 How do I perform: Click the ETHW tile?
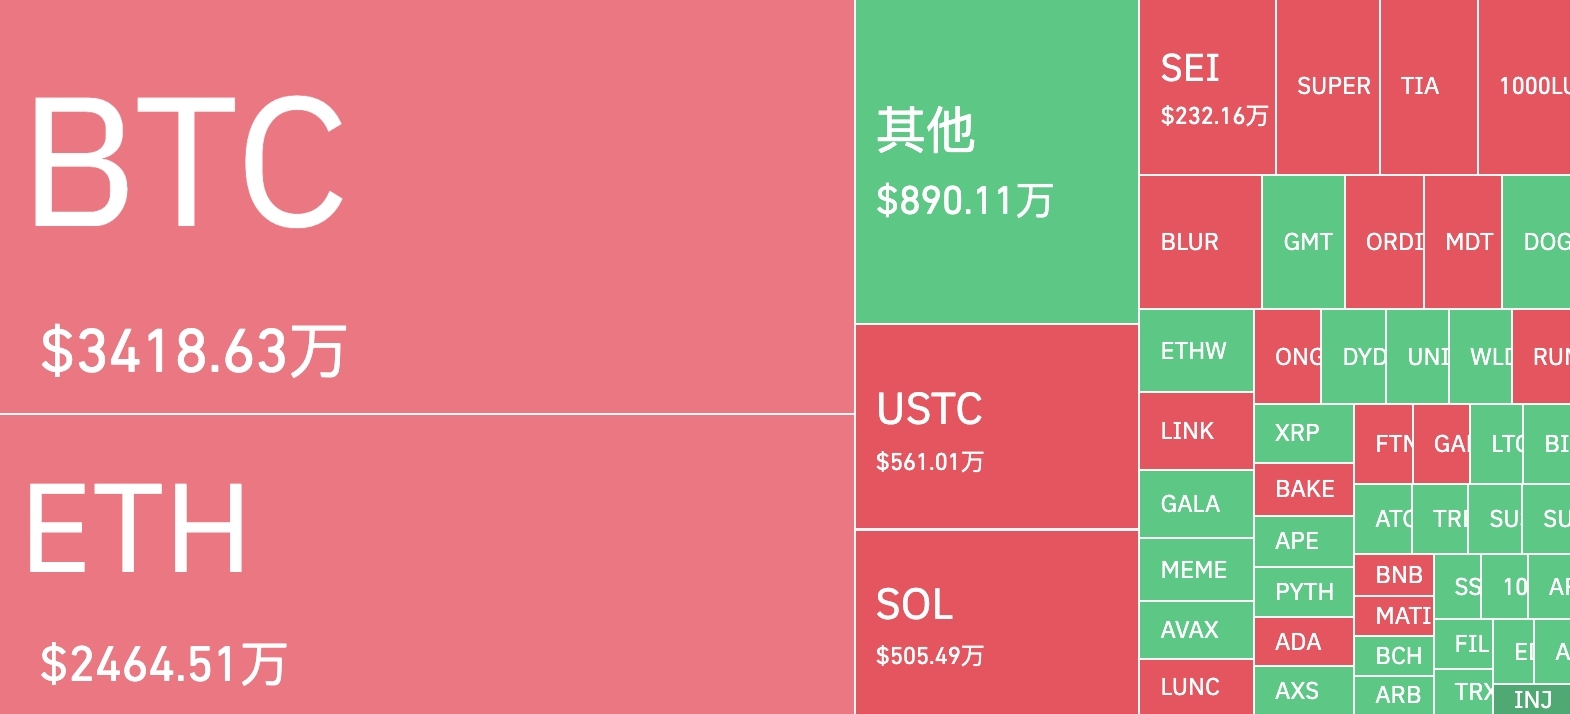click(1197, 351)
